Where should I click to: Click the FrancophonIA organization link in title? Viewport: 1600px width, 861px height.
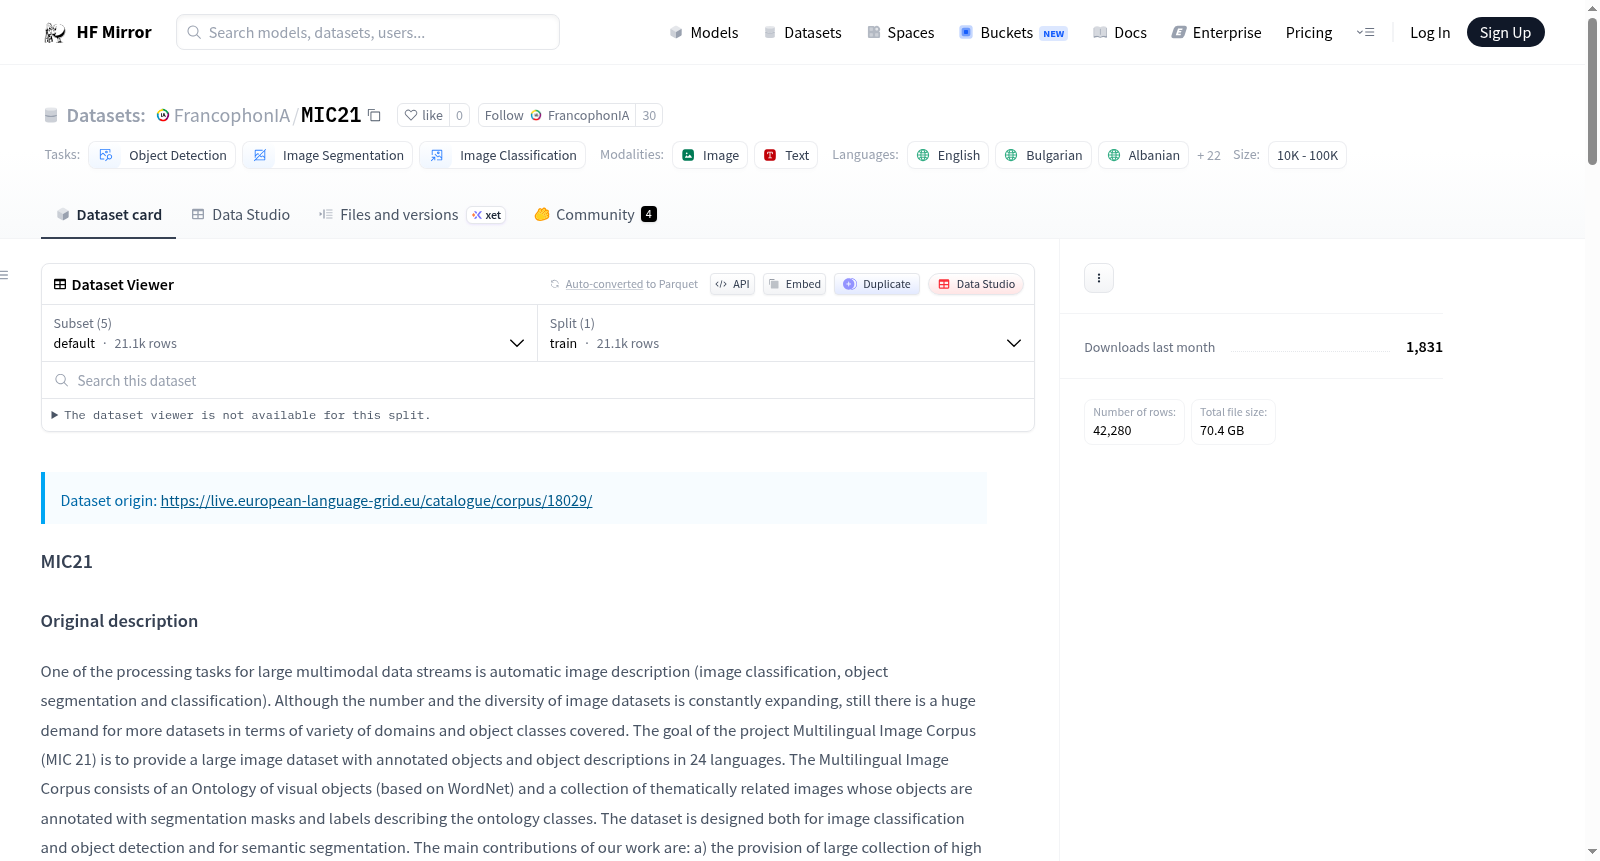pyautogui.click(x=232, y=115)
